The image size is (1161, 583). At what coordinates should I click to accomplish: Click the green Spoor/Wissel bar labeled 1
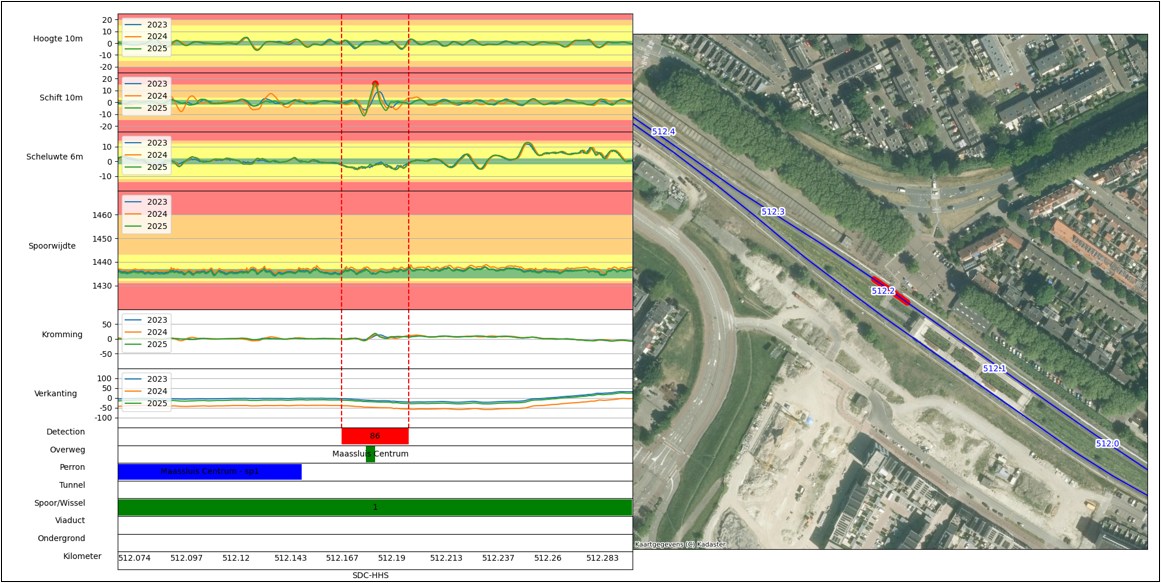pos(375,507)
